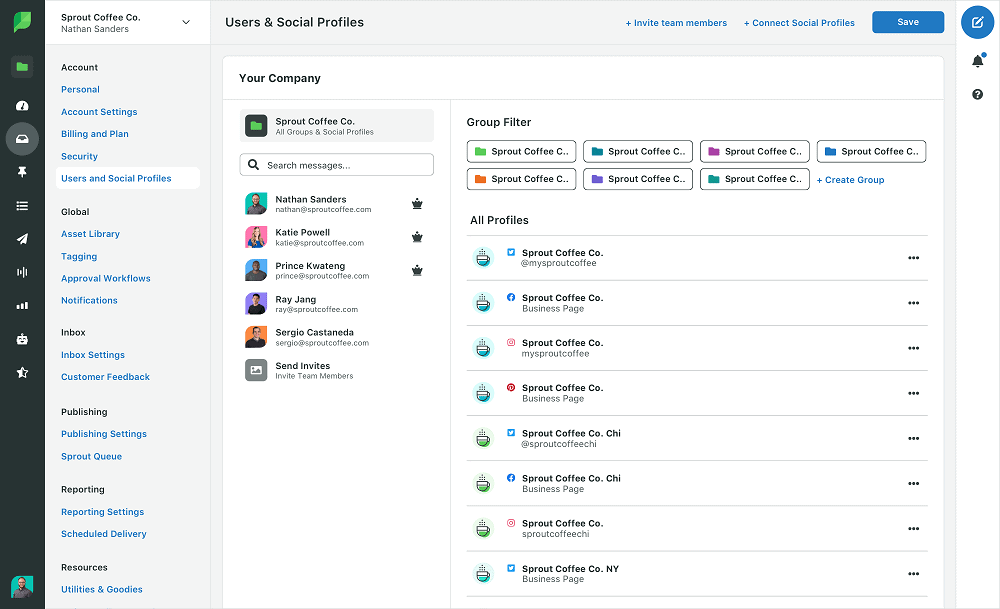Image resolution: width=1000 pixels, height=609 pixels.
Task: Open Asset Library
Action: (90, 234)
